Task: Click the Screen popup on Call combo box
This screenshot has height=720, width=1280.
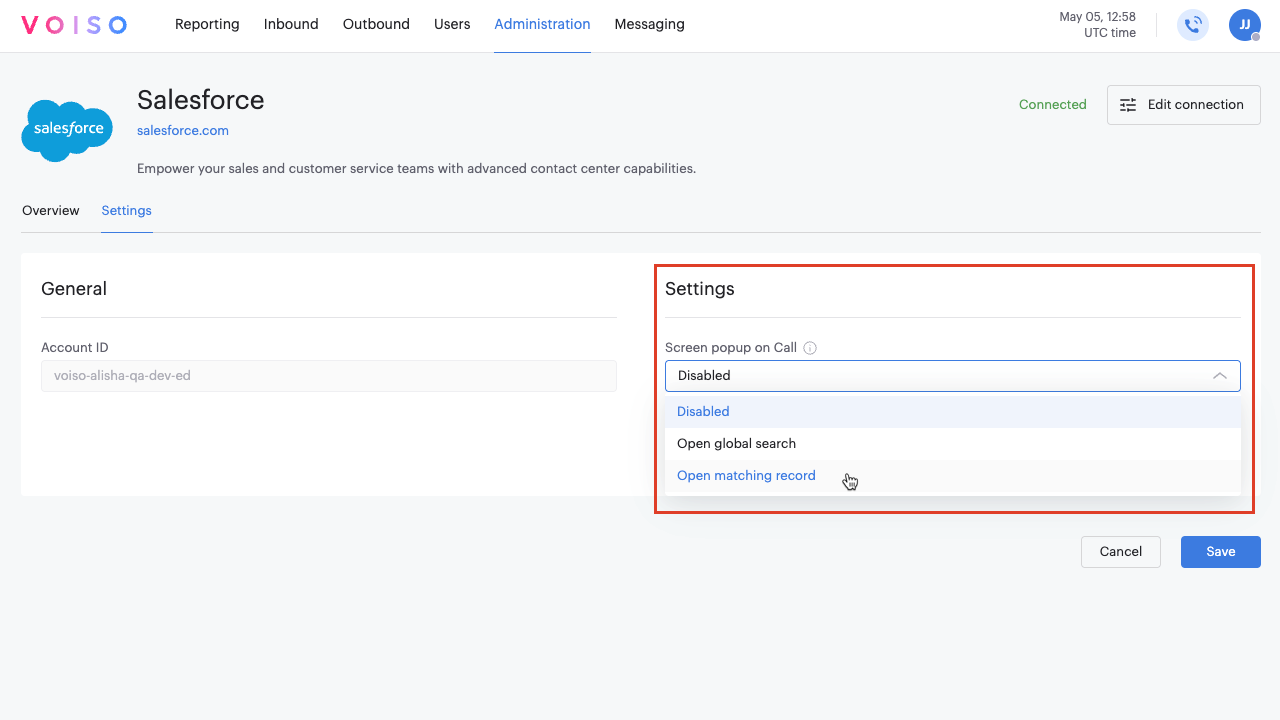Action: [953, 376]
